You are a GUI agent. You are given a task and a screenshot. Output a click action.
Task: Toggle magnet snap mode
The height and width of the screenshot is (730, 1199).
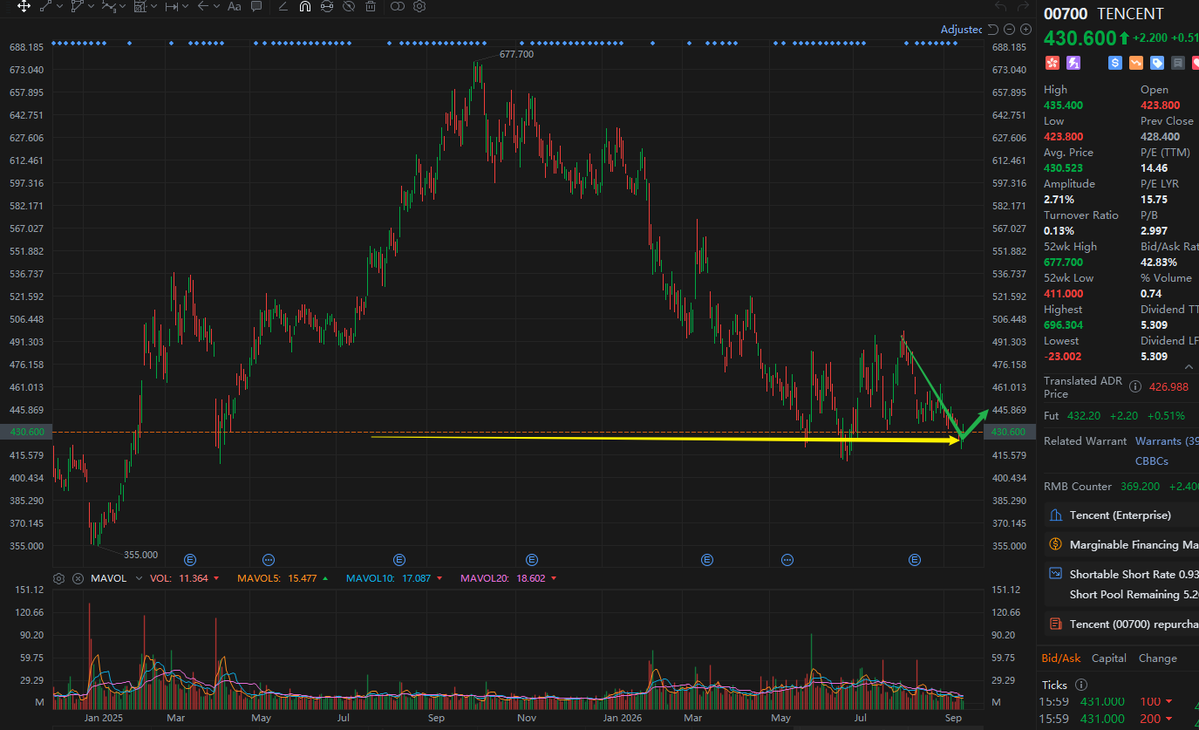tap(305, 6)
